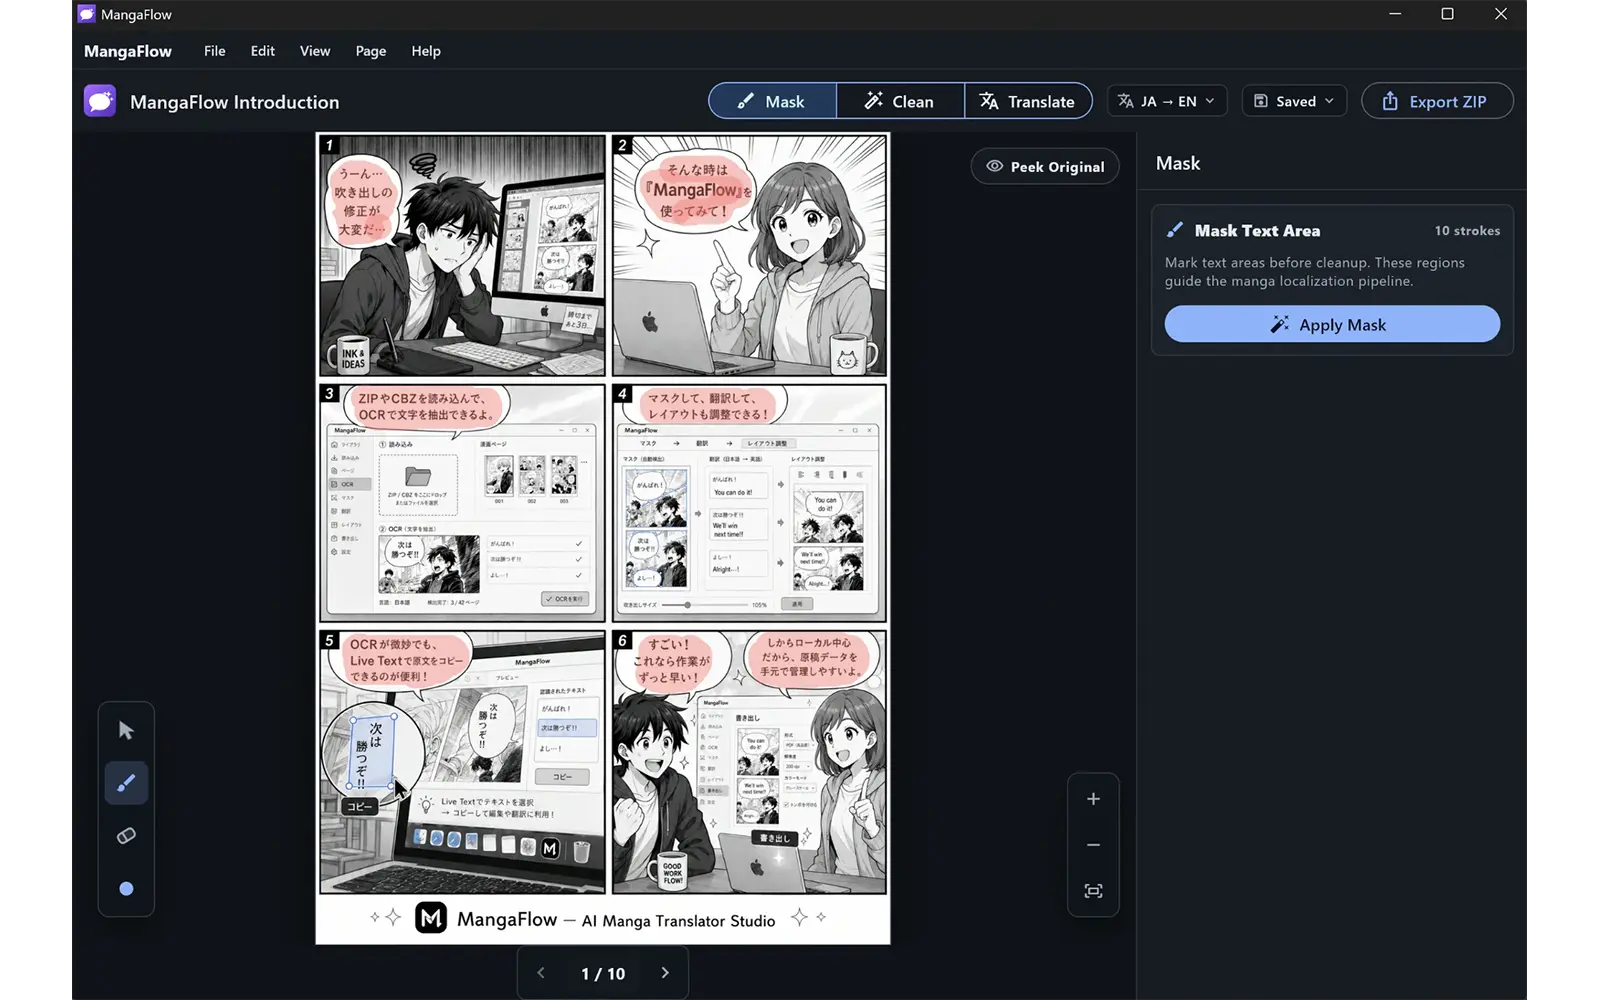Toggle Peek Original view

click(1045, 166)
